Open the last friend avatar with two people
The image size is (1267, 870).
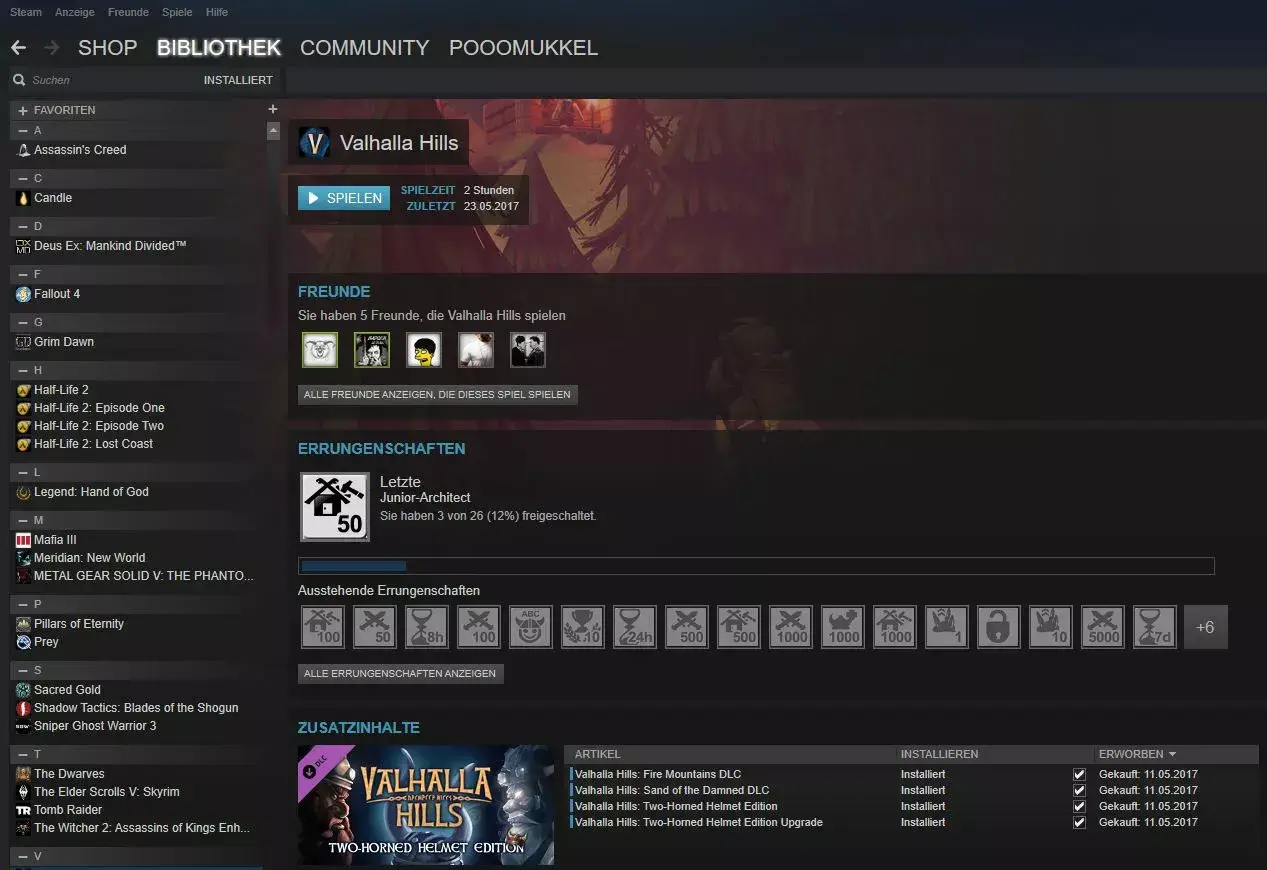point(528,350)
